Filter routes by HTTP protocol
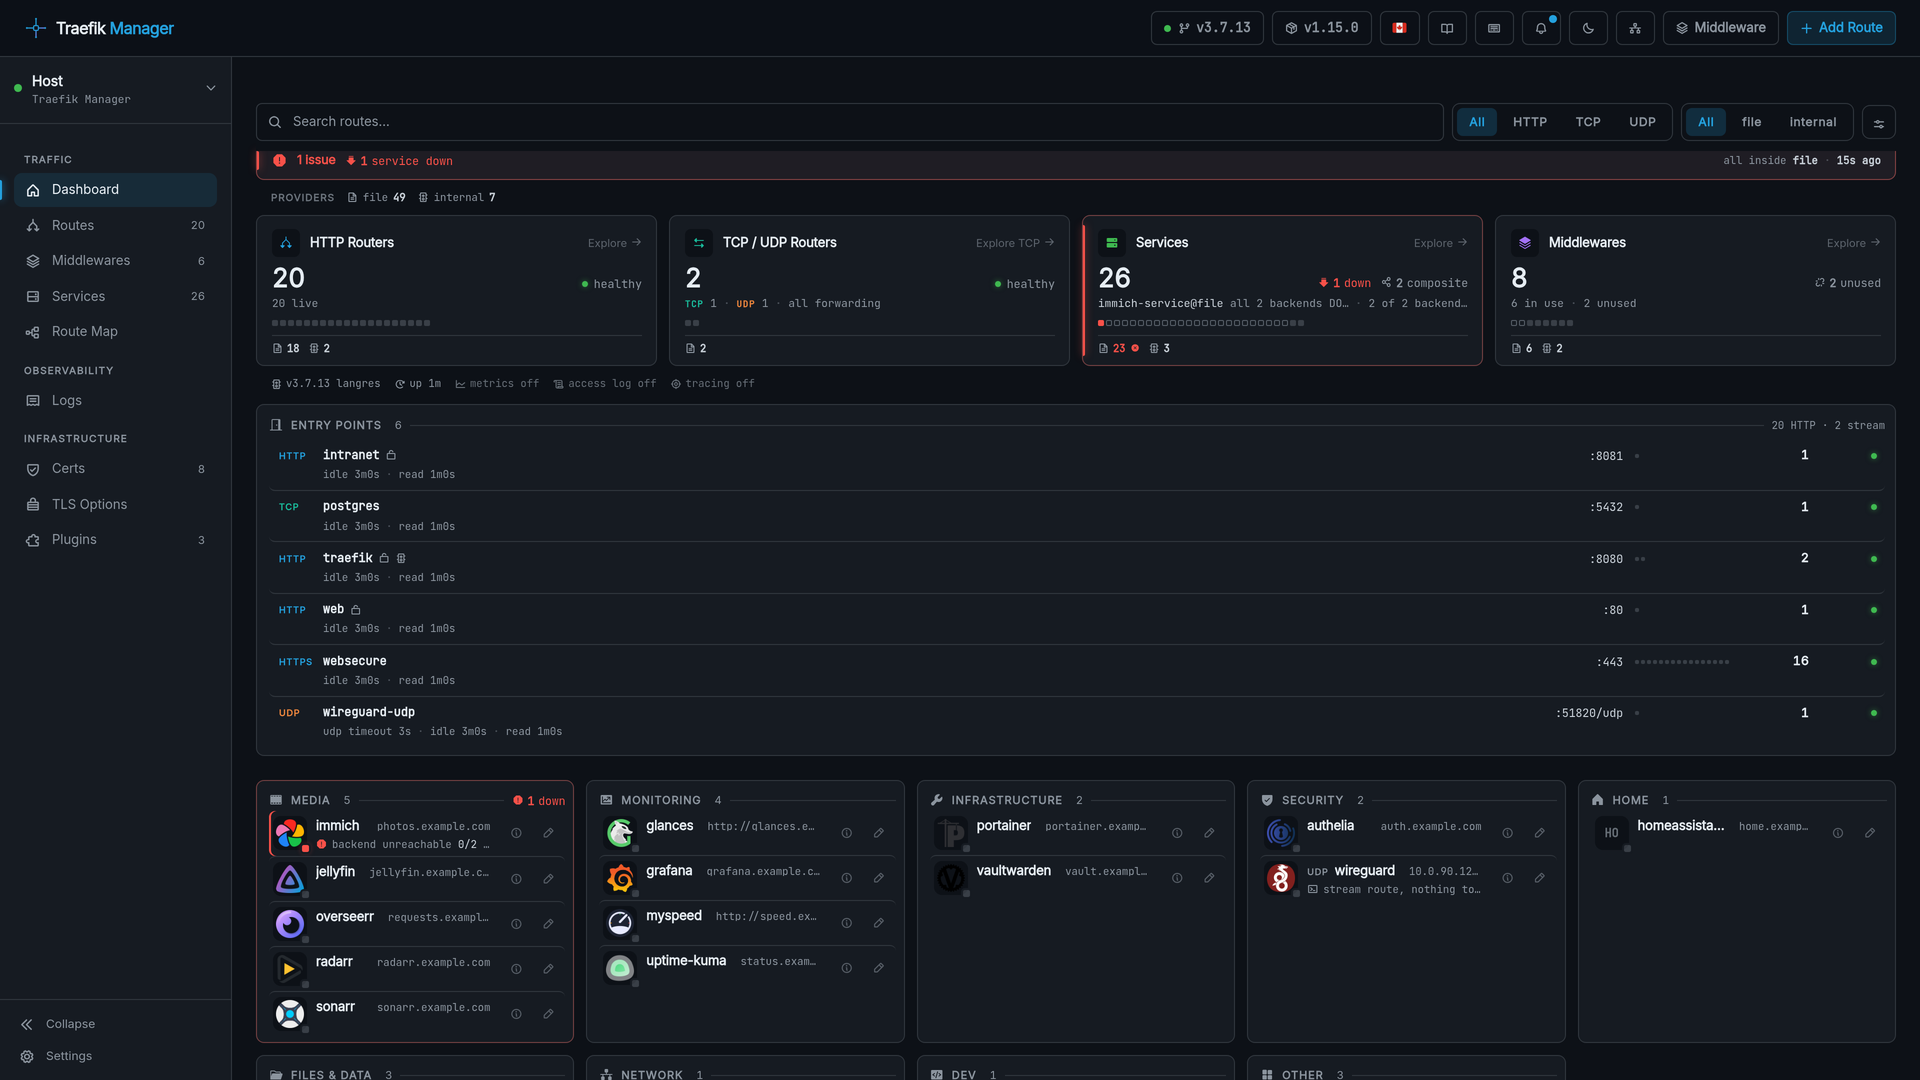This screenshot has width=1920, height=1080. tap(1529, 122)
